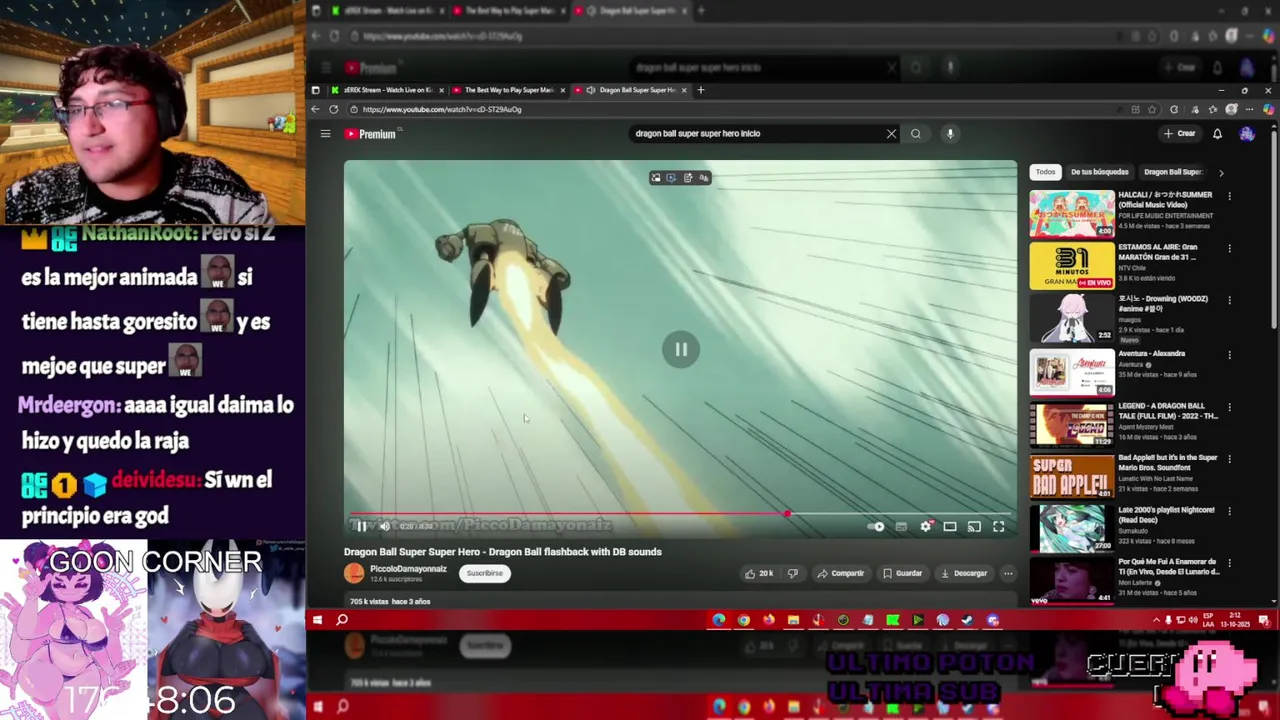
Task: Clear the YouTube search query
Action: pos(891,134)
